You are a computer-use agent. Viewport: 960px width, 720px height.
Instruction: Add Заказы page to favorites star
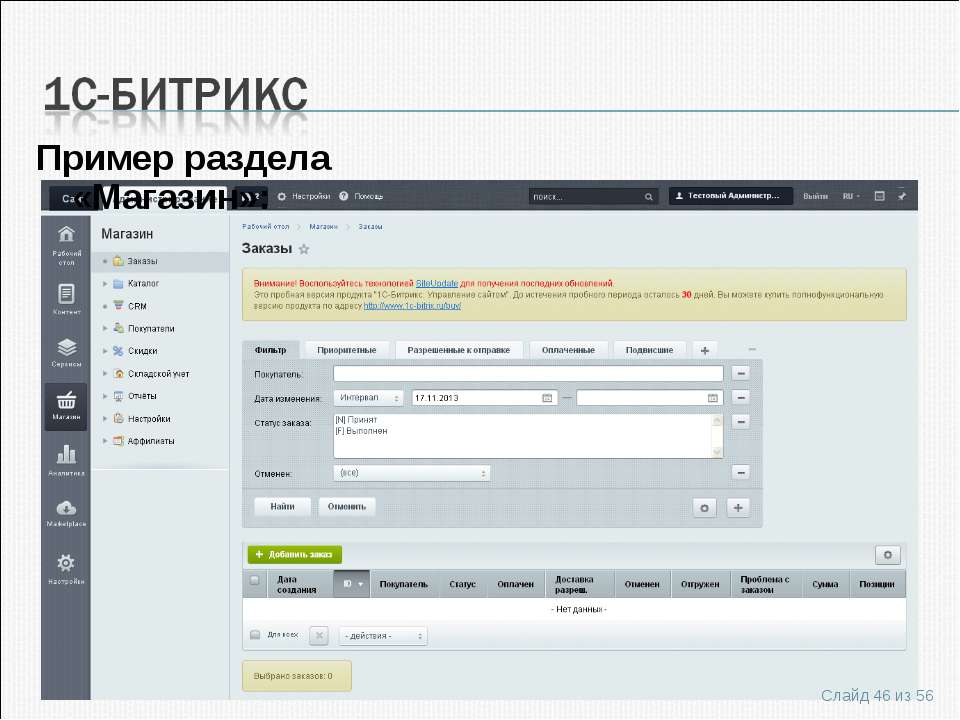pyautogui.click(x=304, y=249)
